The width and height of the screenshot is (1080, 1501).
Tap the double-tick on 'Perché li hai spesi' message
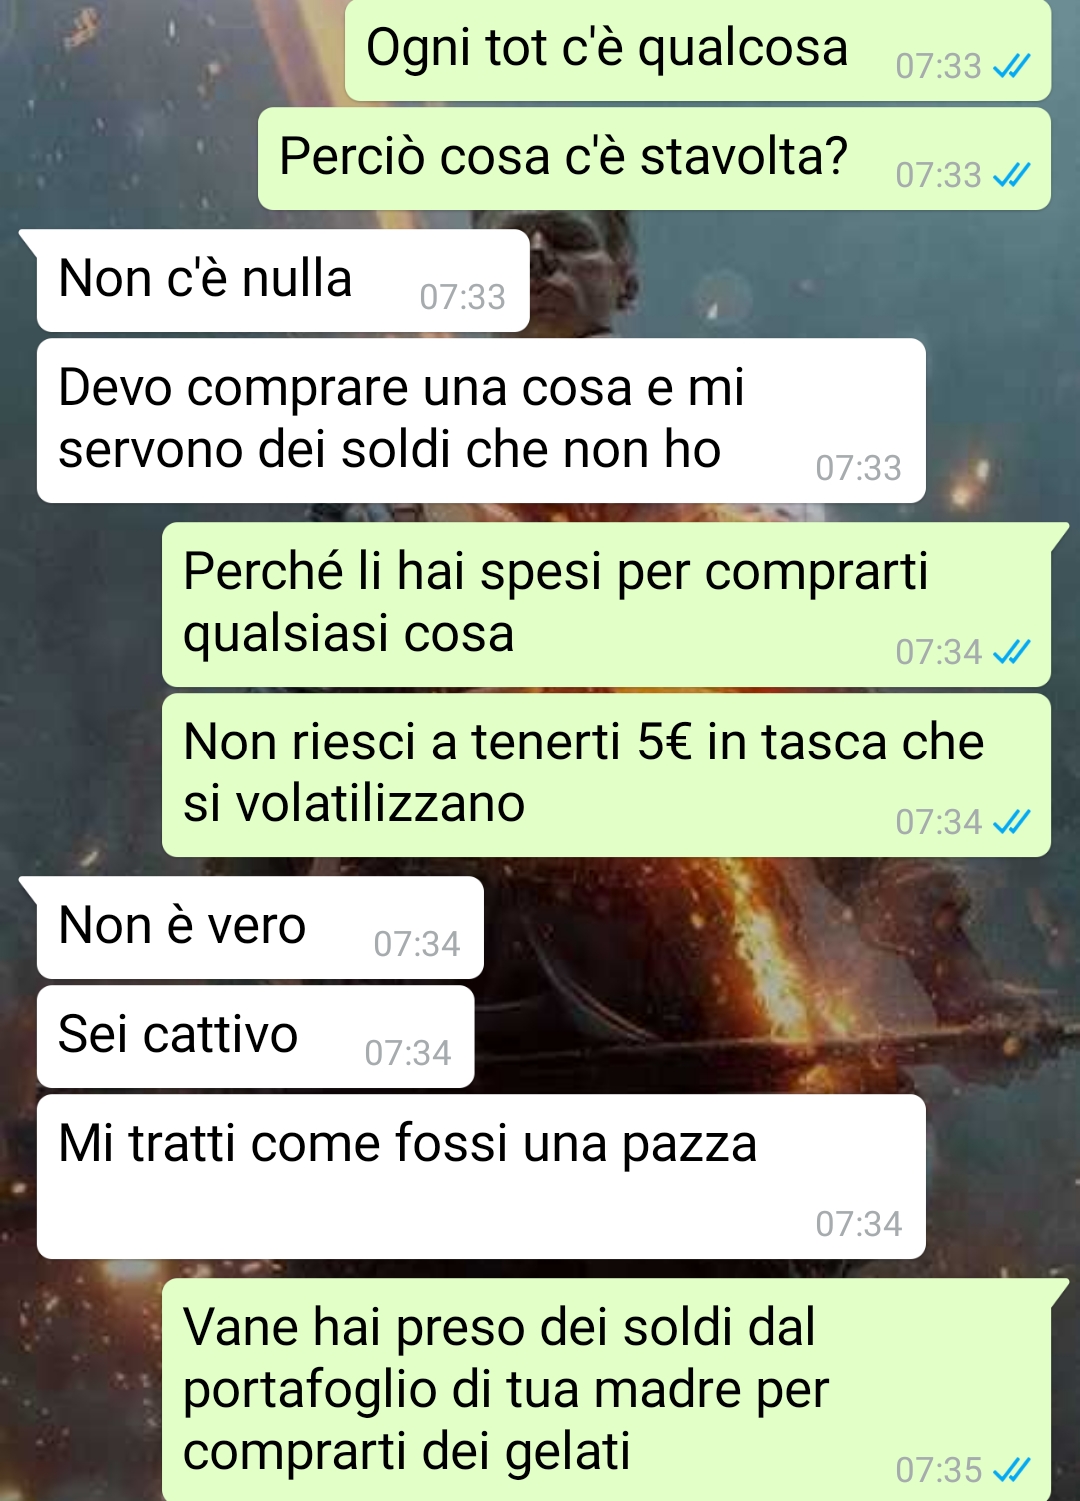tap(1011, 653)
